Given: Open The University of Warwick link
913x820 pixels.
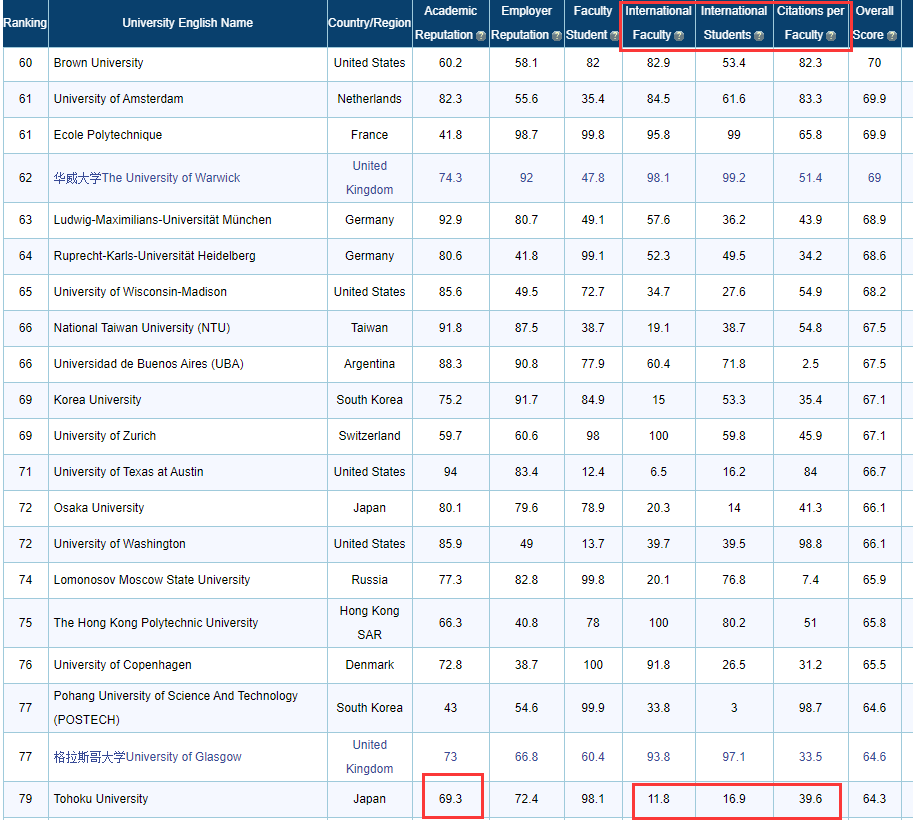Looking at the screenshot, I should point(147,178).
